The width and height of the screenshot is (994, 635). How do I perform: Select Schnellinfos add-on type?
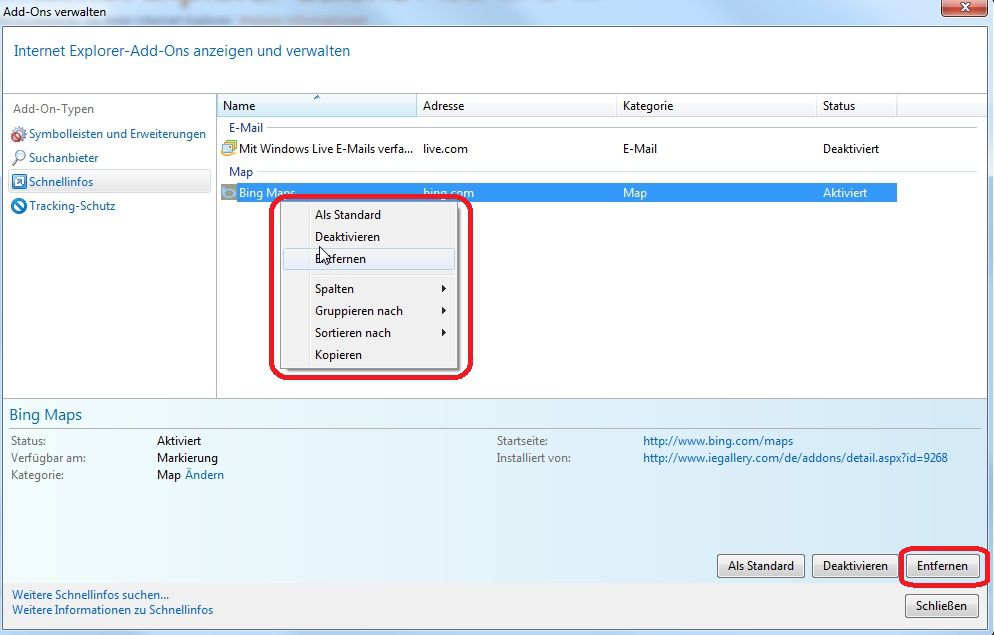(x=109, y=182)
